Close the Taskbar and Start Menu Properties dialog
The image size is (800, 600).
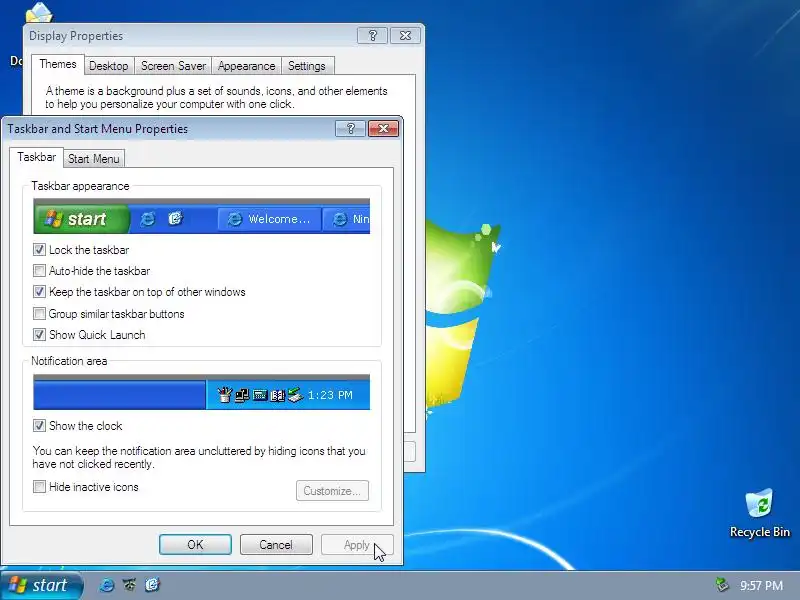pyautogui.click(x=383, y=129)
